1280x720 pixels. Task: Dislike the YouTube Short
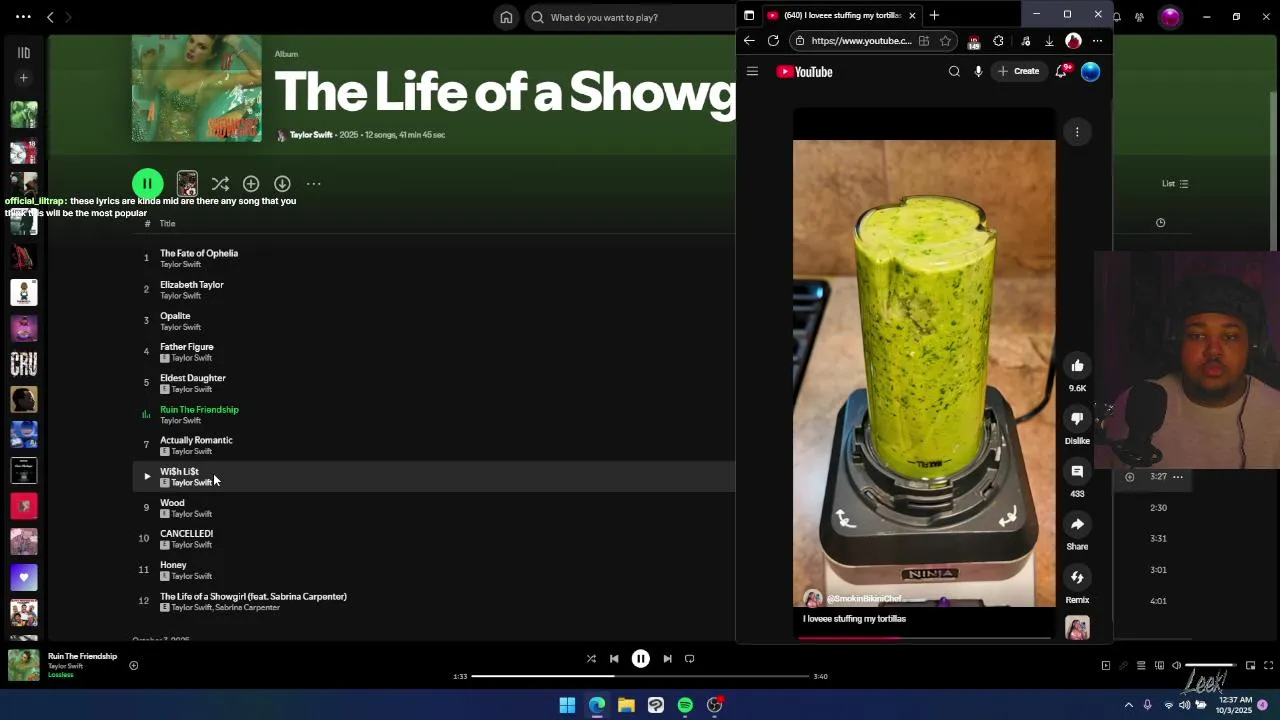(1077, 419)
